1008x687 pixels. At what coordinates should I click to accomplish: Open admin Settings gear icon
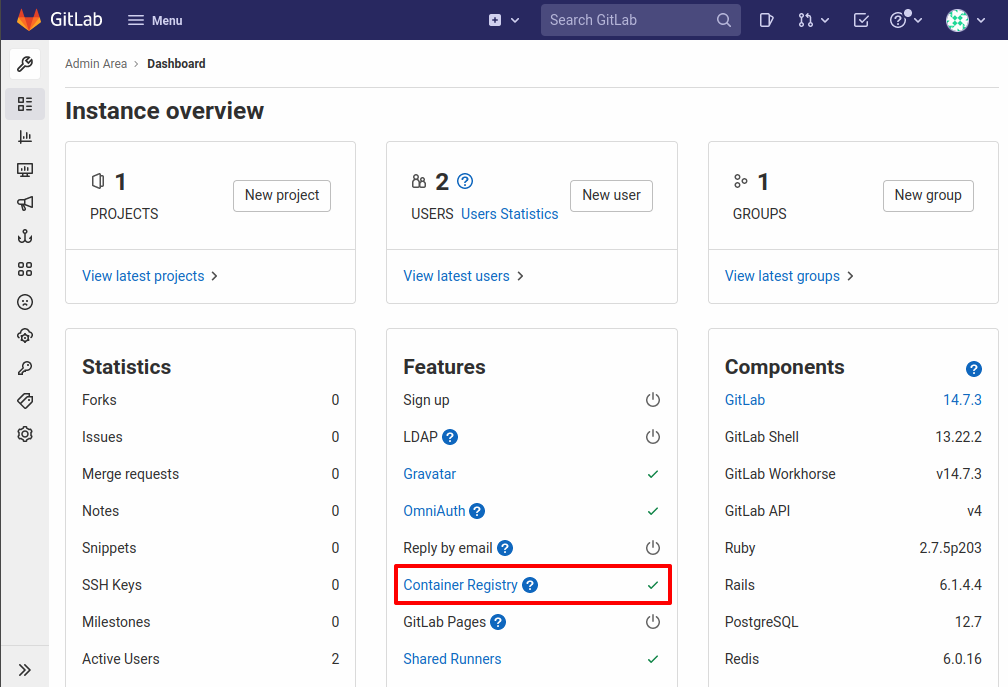click(25, 433)
